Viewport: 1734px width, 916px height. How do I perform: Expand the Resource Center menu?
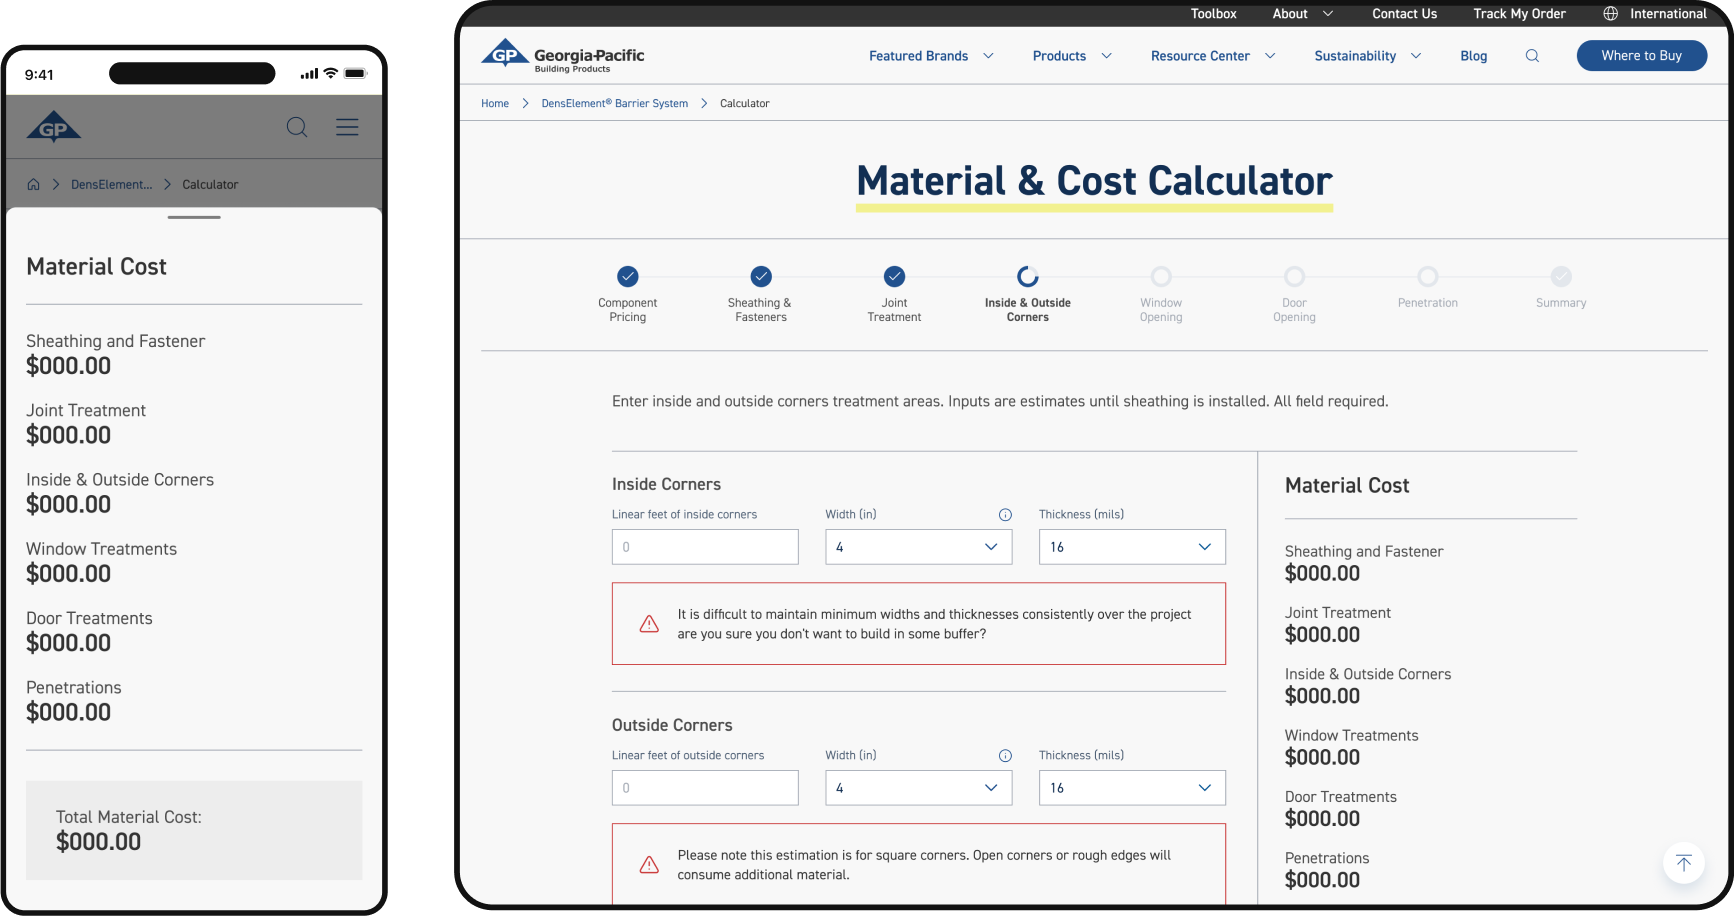(x=1213, y=56)
